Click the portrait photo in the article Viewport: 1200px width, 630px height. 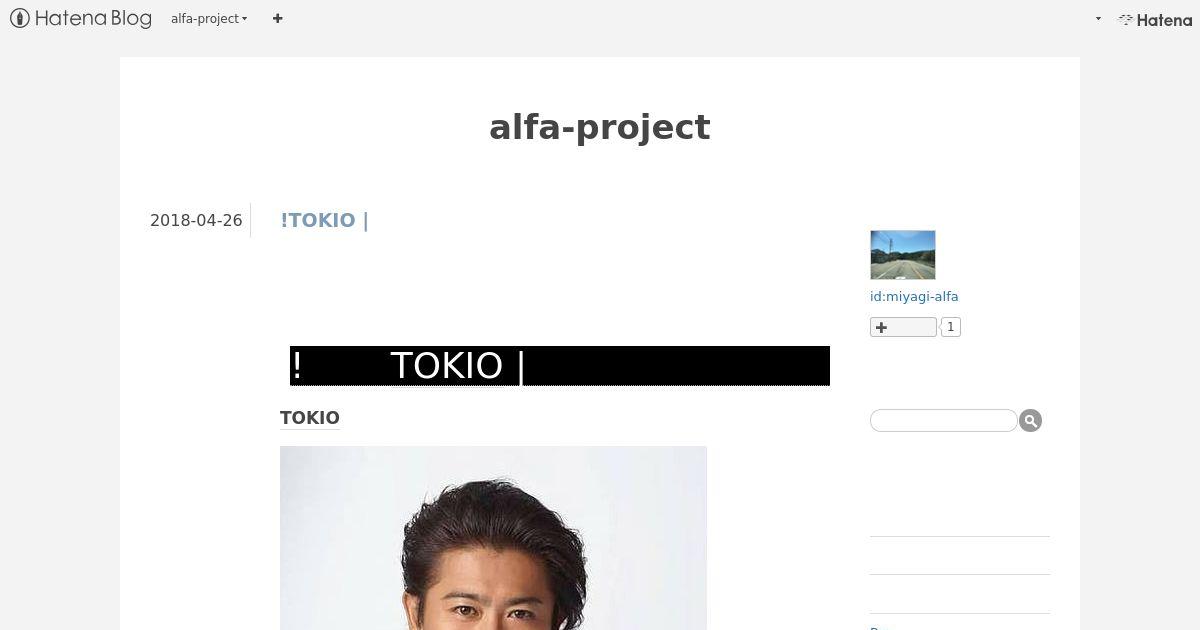[x=493, y=538]
